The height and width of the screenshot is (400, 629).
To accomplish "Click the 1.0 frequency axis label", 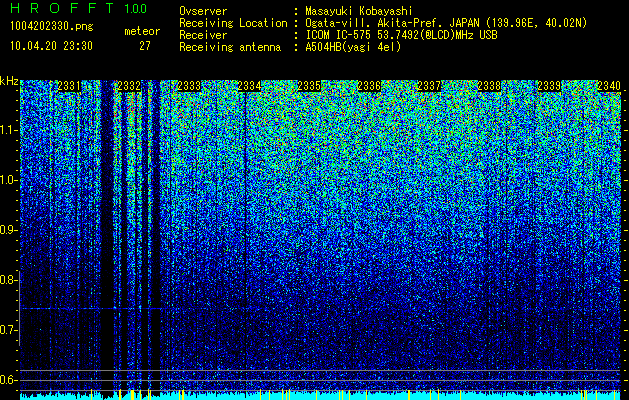I will click(x=8, y=180).
